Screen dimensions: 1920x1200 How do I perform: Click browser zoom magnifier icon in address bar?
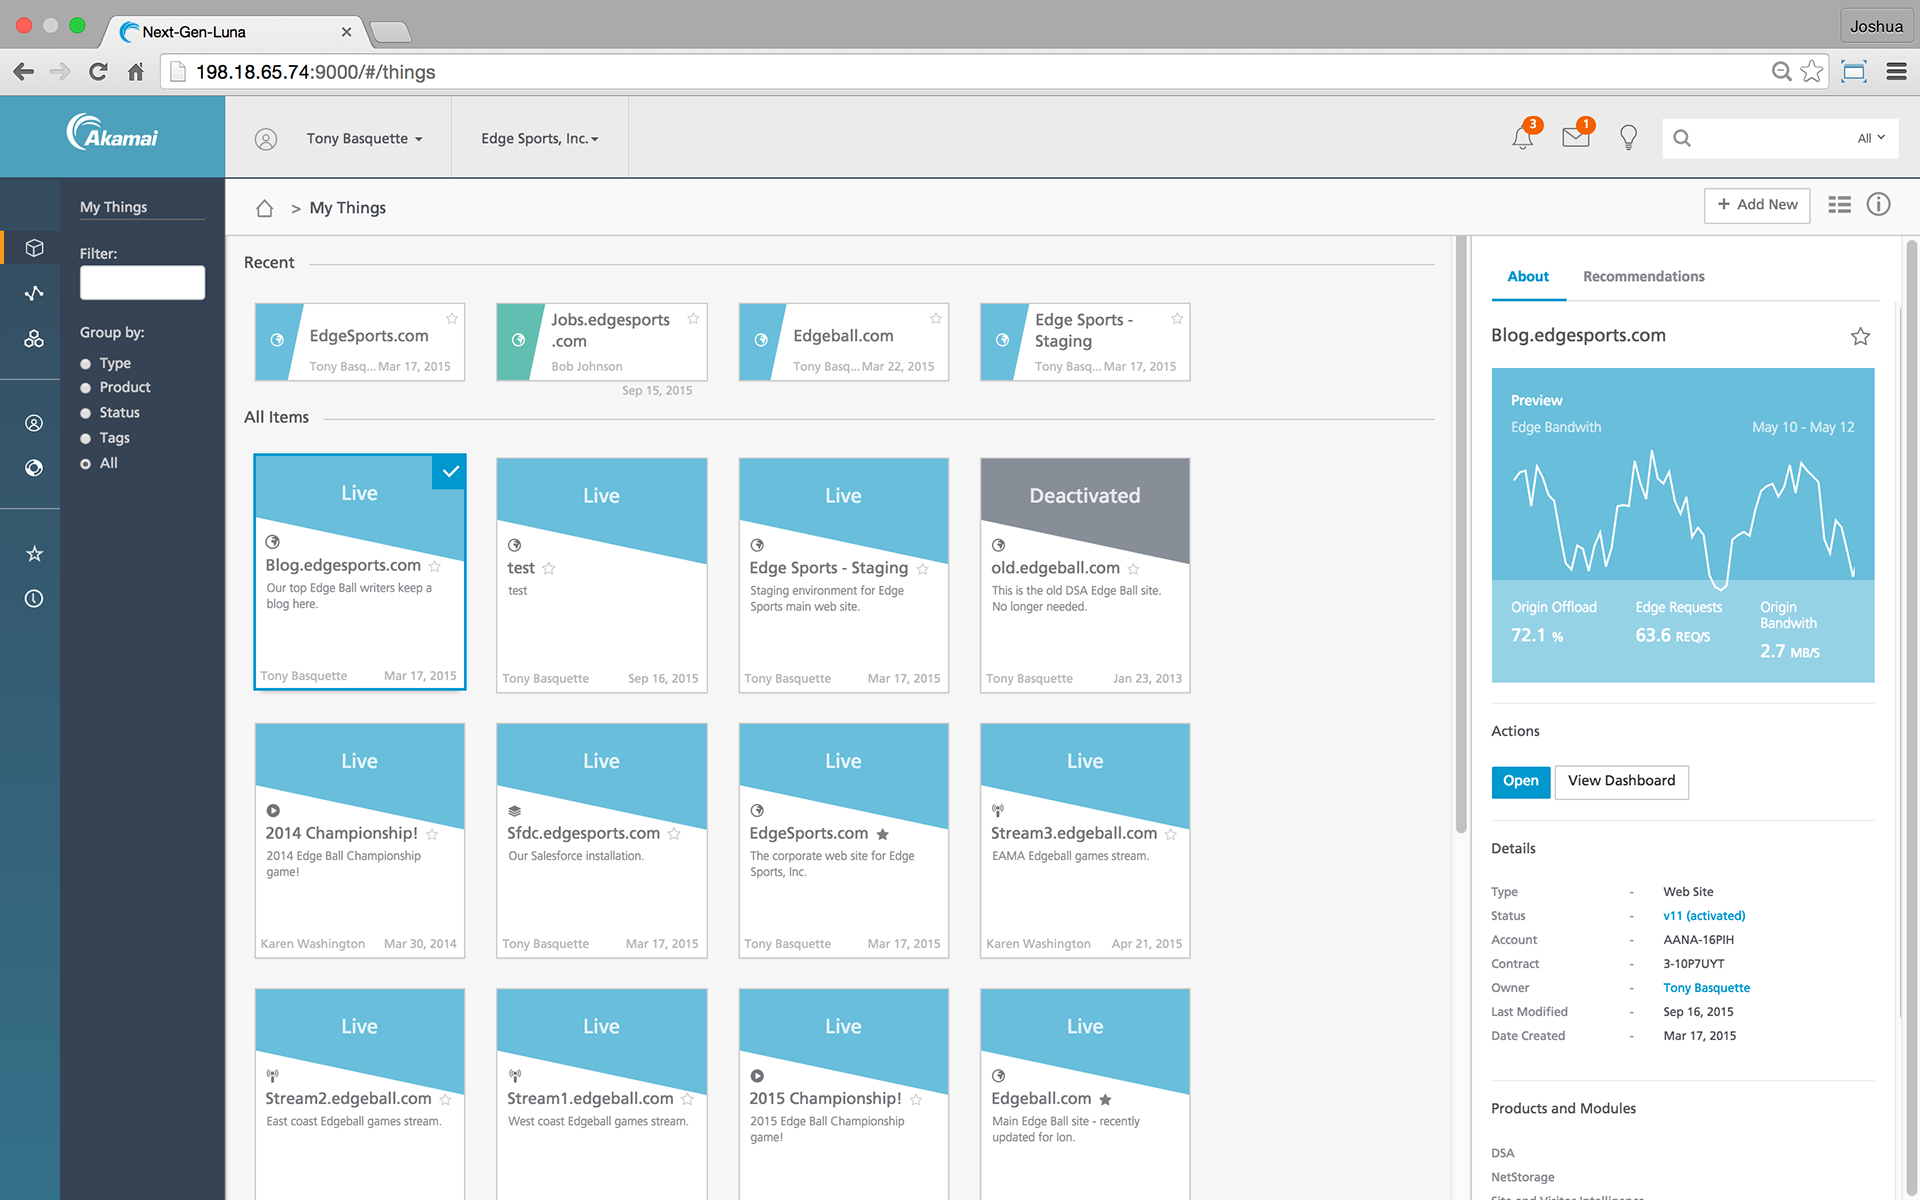pyautogui.click(x=1781, y=71)
